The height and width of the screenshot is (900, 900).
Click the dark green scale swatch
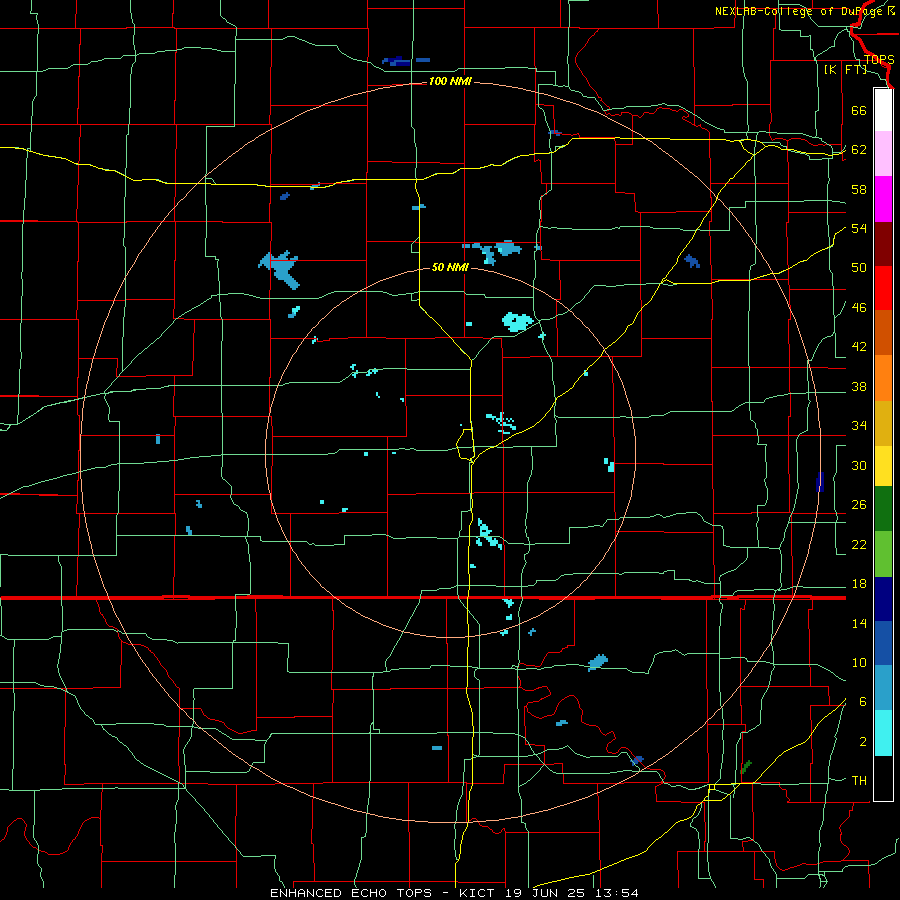click(x=883, y=509)
